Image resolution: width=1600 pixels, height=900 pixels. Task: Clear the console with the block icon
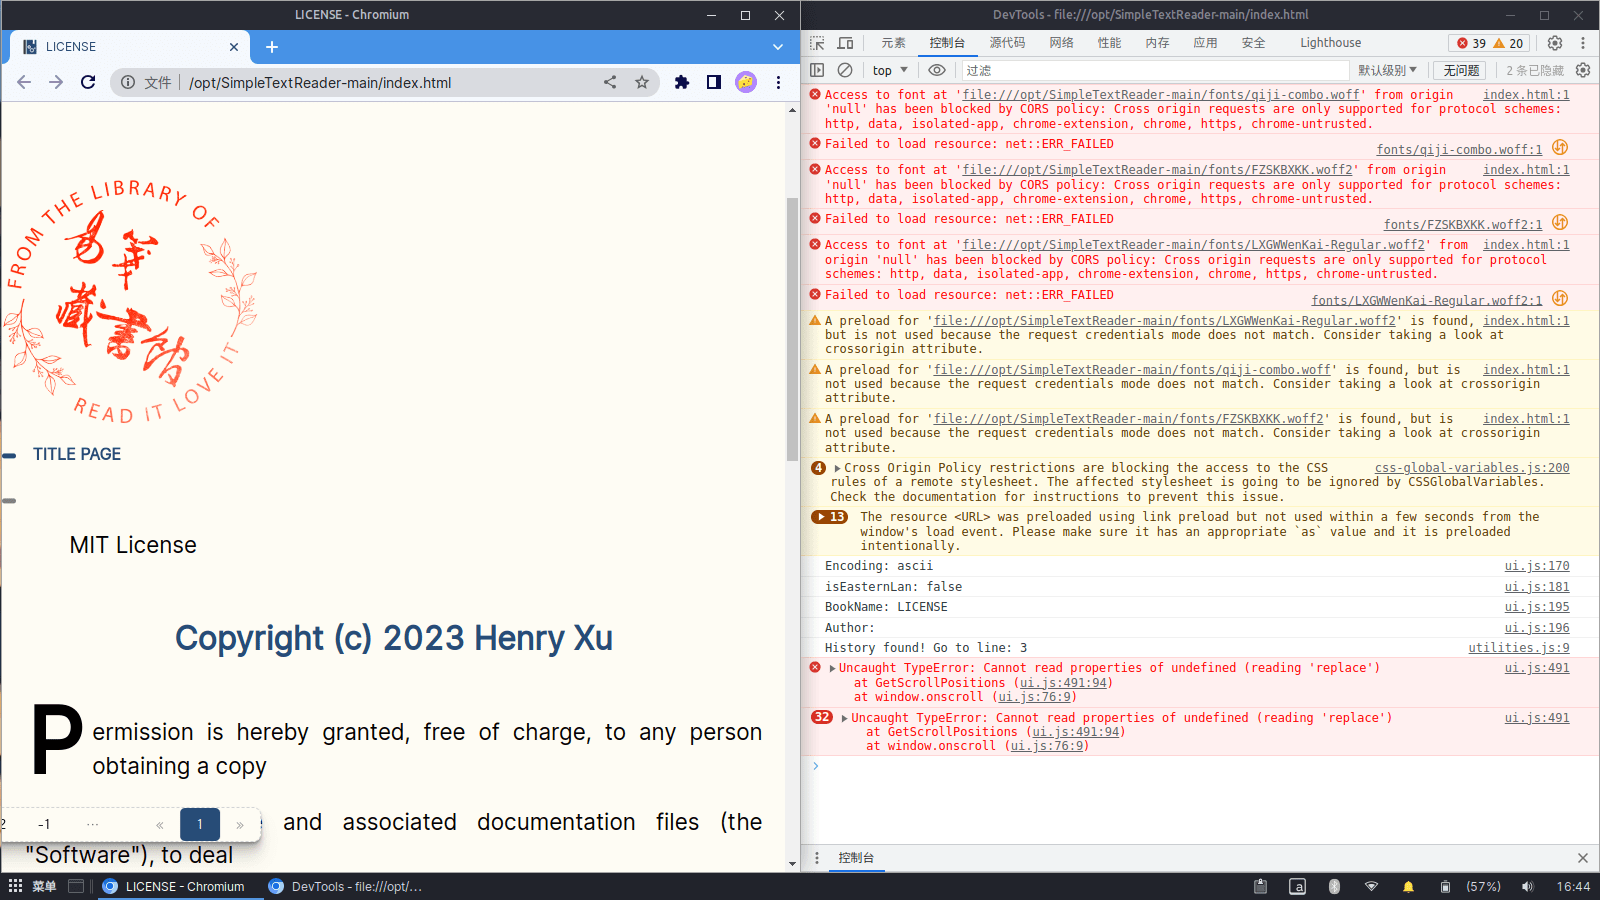coord(845,70)
